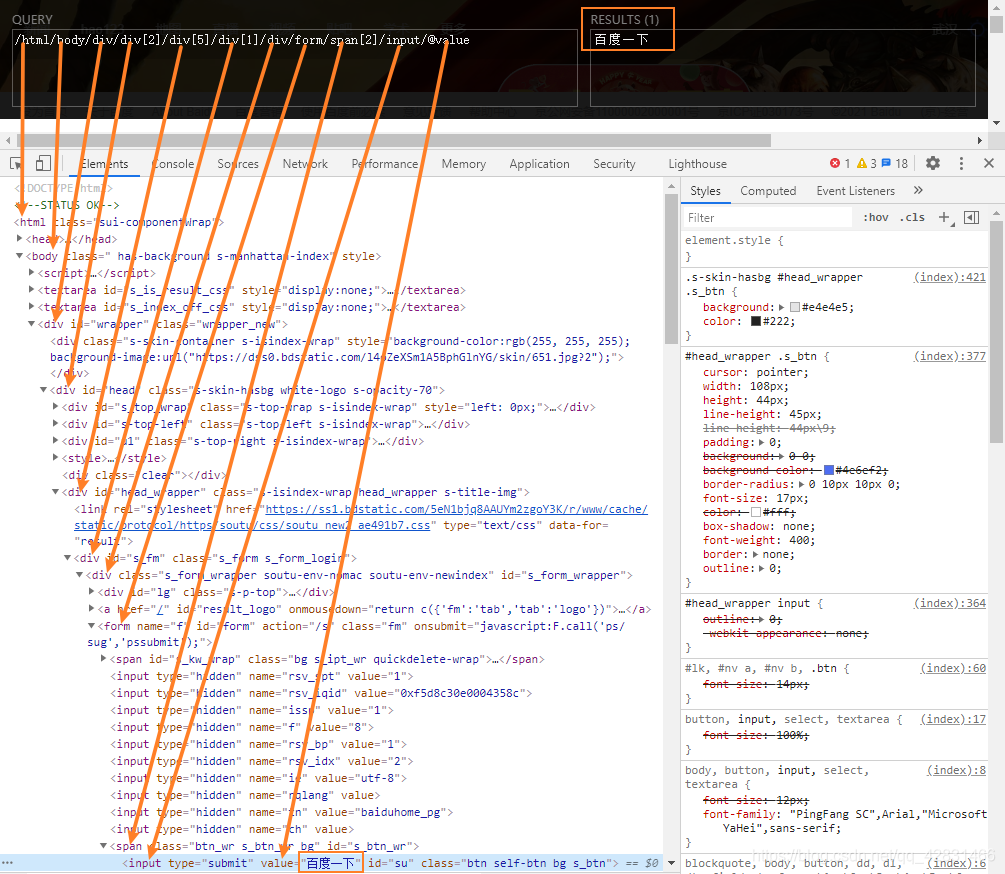Toggle the computed styles sidebar icon
The width and height of the screenshot is (1005, 874).
point(972,218)
